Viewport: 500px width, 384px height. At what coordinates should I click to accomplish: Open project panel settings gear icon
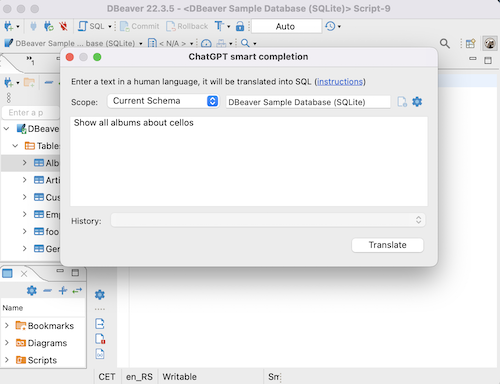click(32, 291)
